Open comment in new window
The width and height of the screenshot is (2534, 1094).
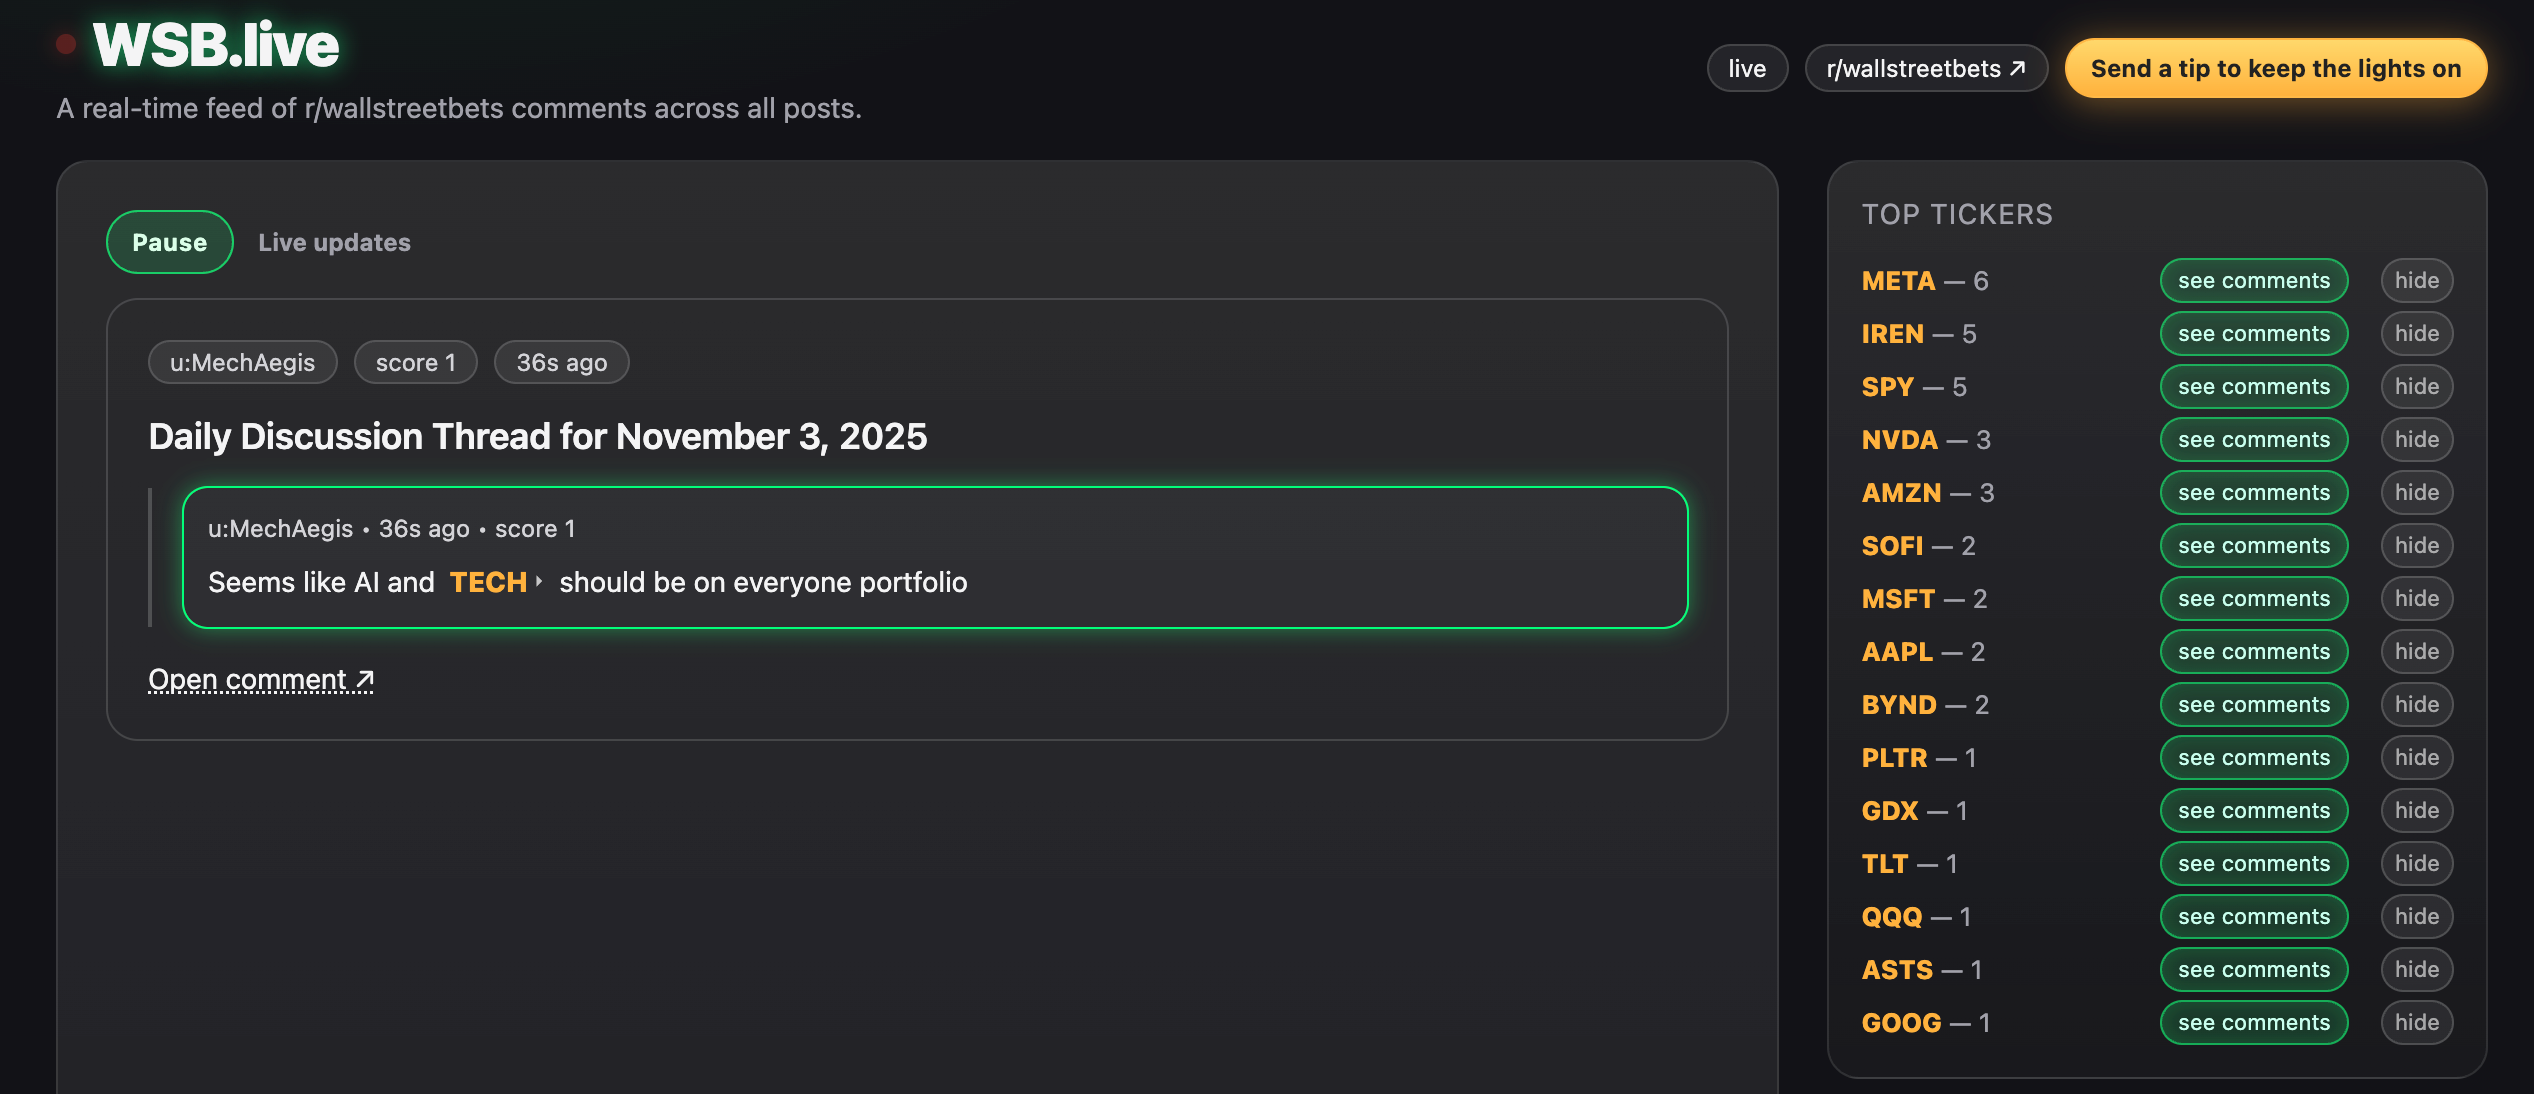(261, 680)
